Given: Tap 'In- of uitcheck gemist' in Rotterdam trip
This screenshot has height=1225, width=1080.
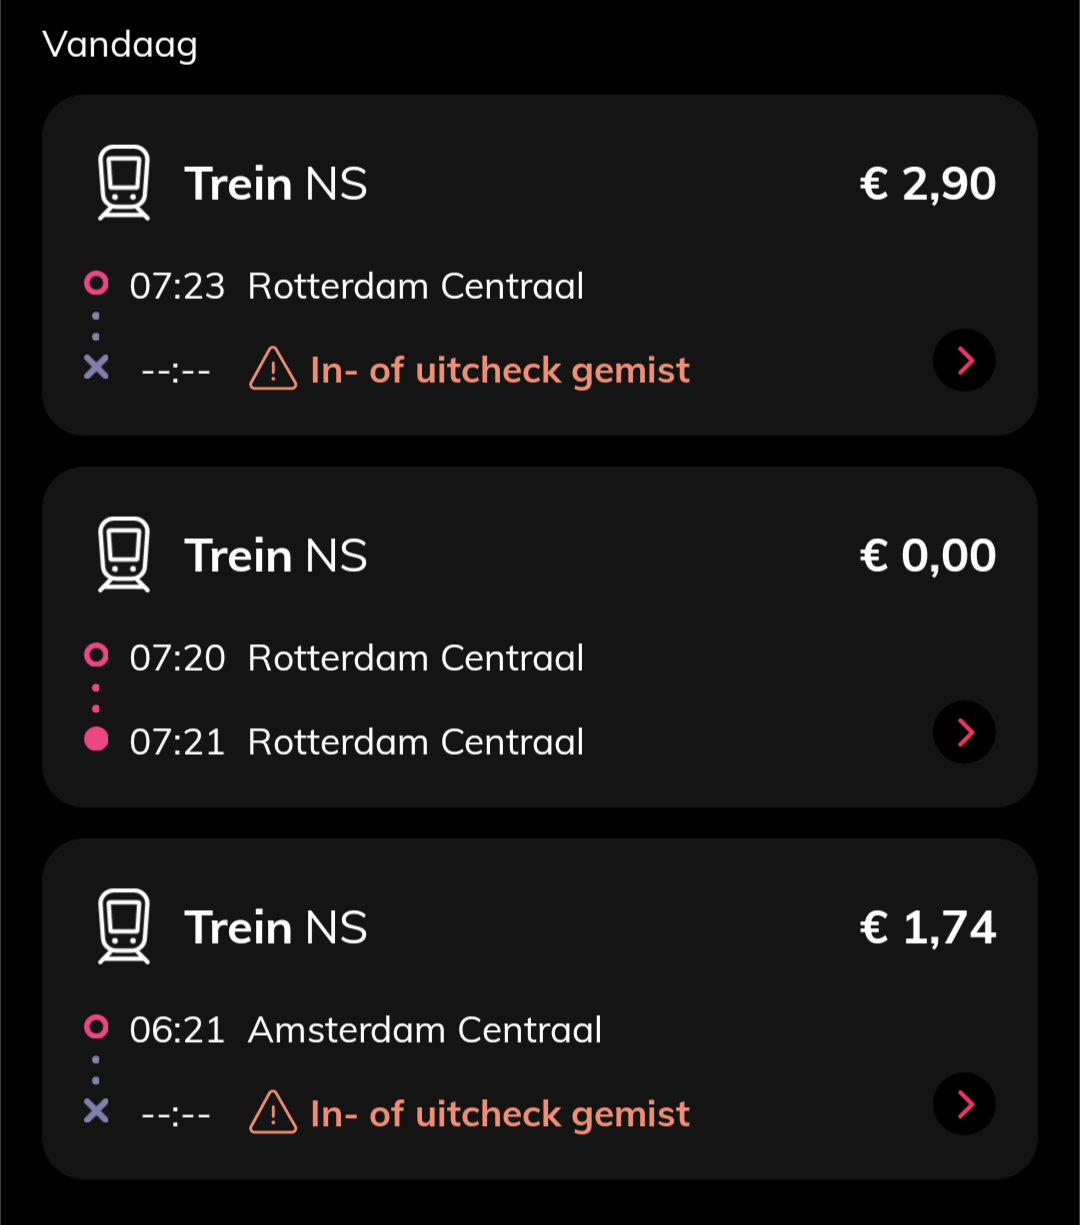Looking at the screenshot, I should [500, 370].
